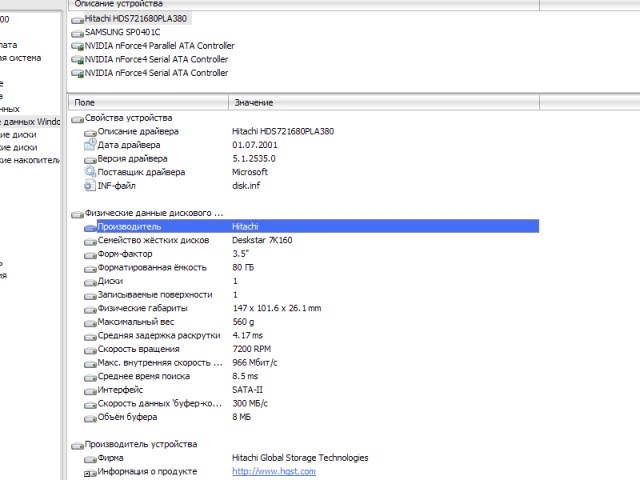Click the value '80 ГБ'

(243, 267)
